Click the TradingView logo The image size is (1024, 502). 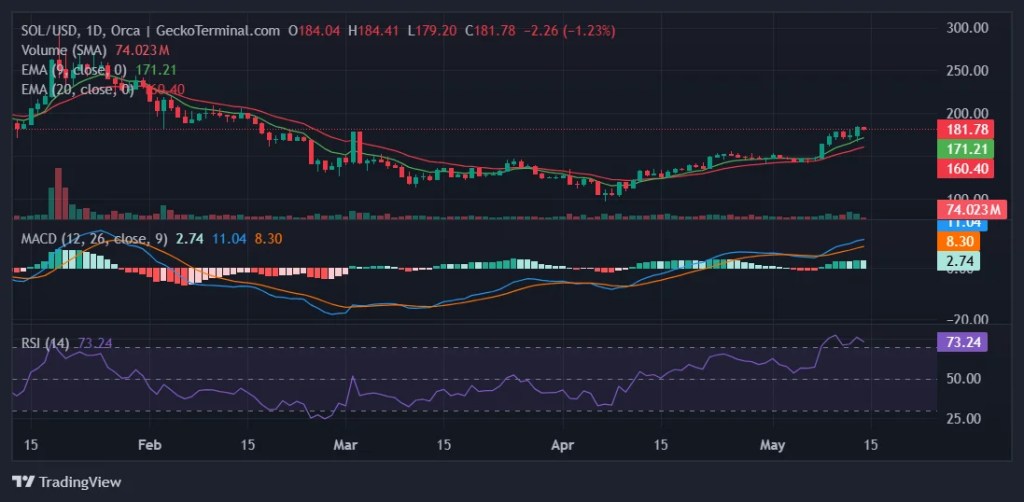[66, 482]
